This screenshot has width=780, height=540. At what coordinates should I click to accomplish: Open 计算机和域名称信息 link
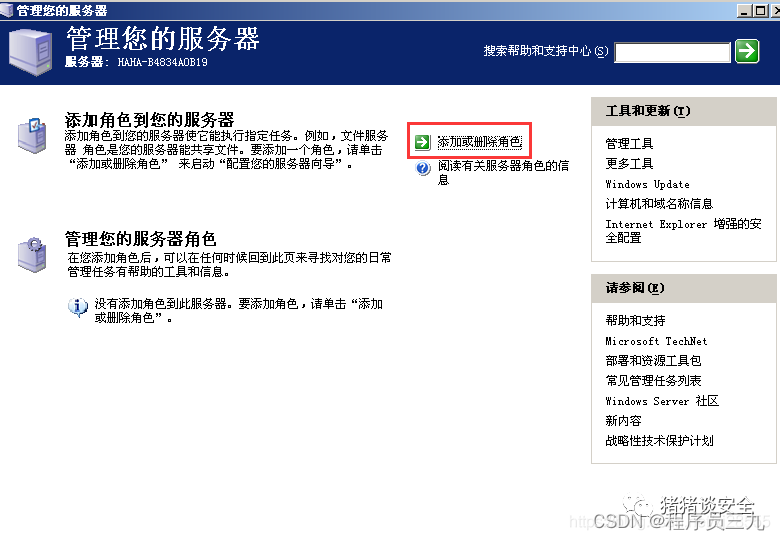(659, 204)
